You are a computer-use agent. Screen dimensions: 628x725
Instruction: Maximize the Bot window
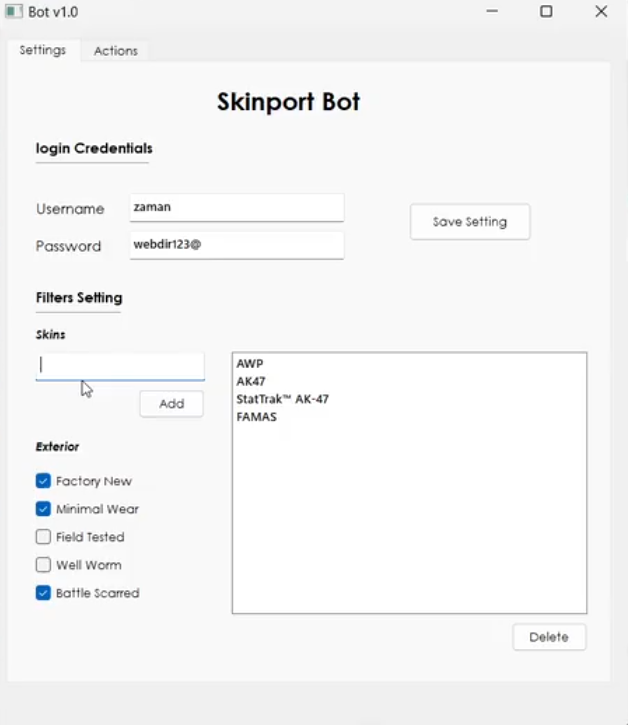(x=546, y=12)
